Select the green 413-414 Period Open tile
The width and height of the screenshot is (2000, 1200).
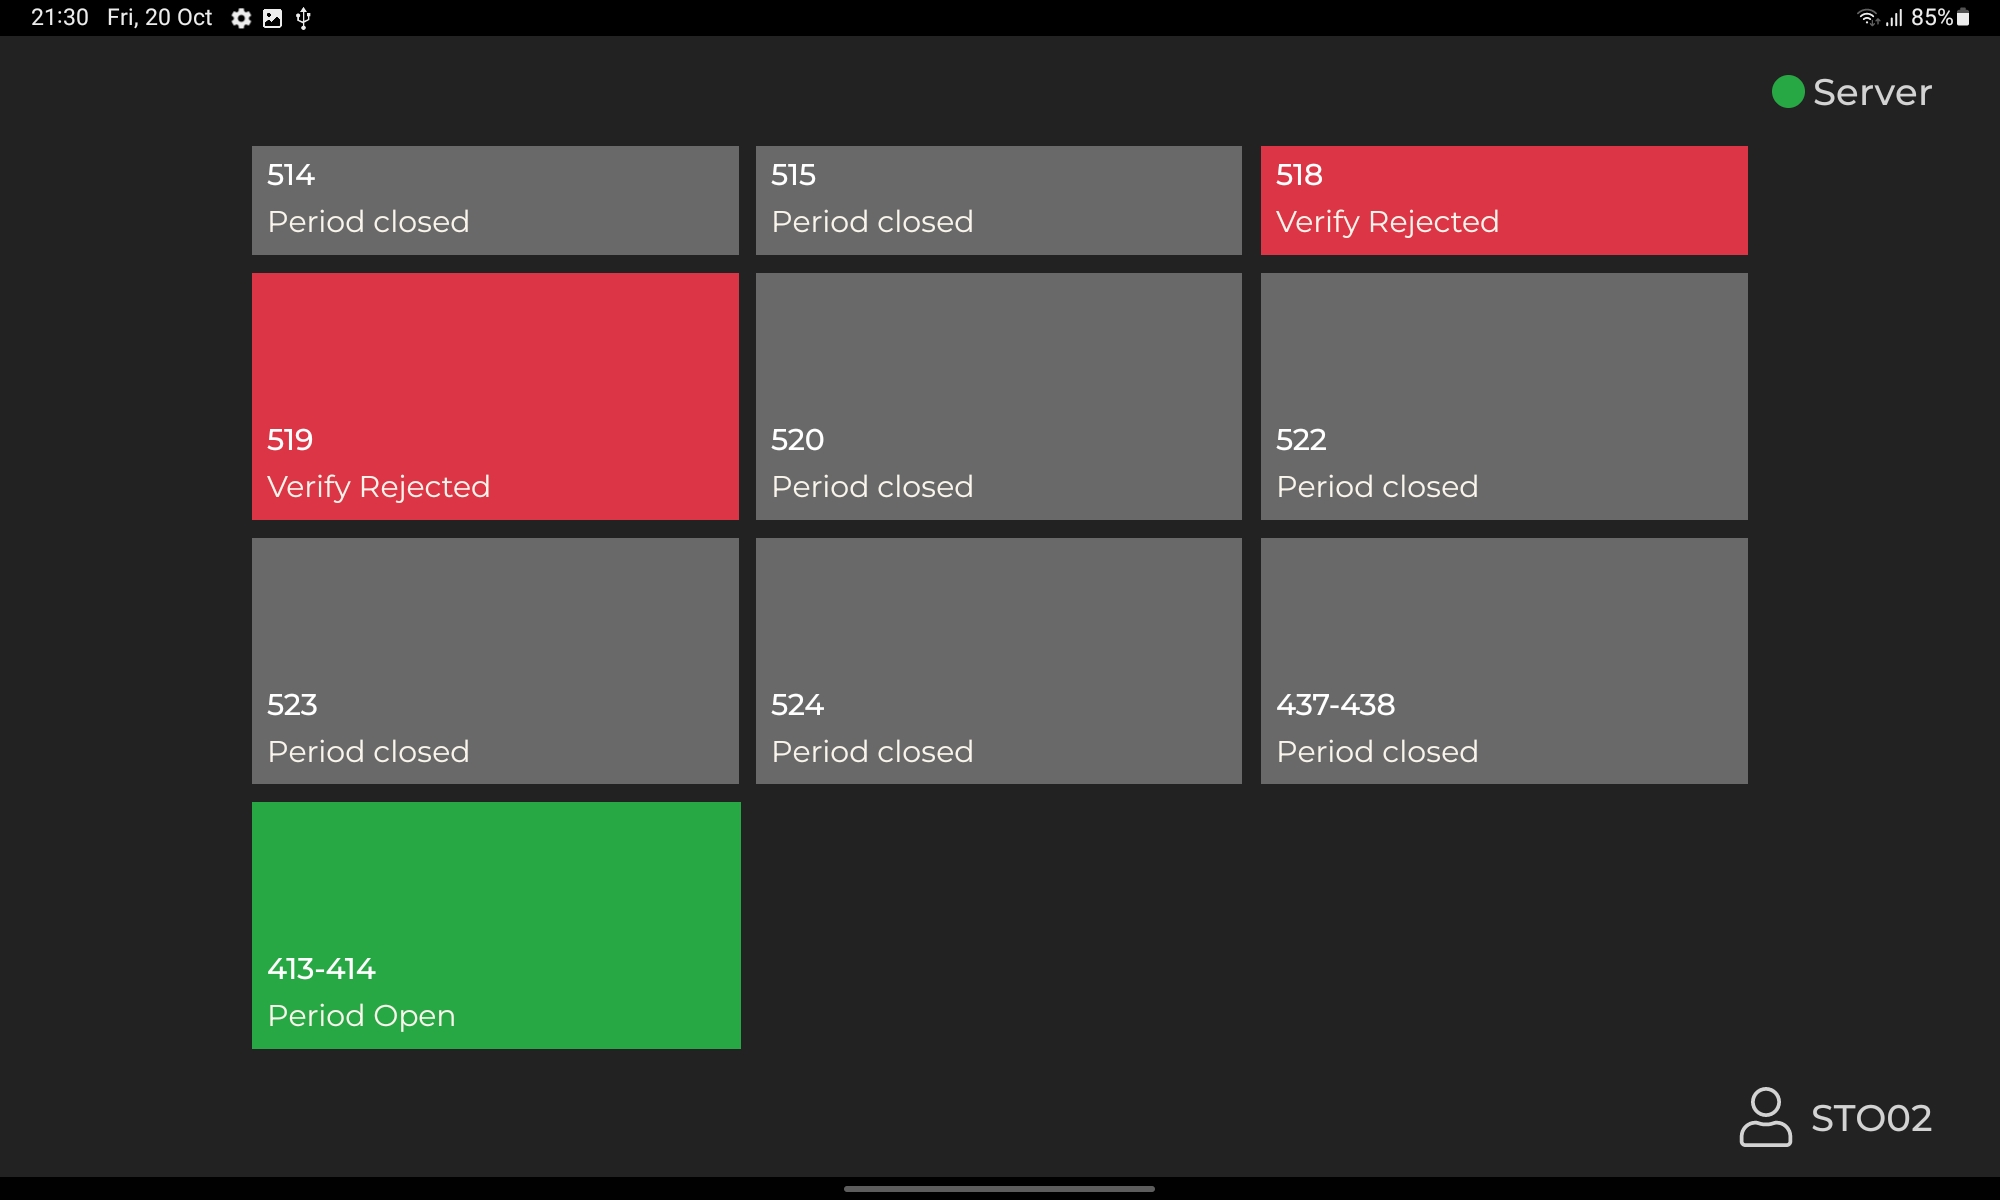point(495,925)
